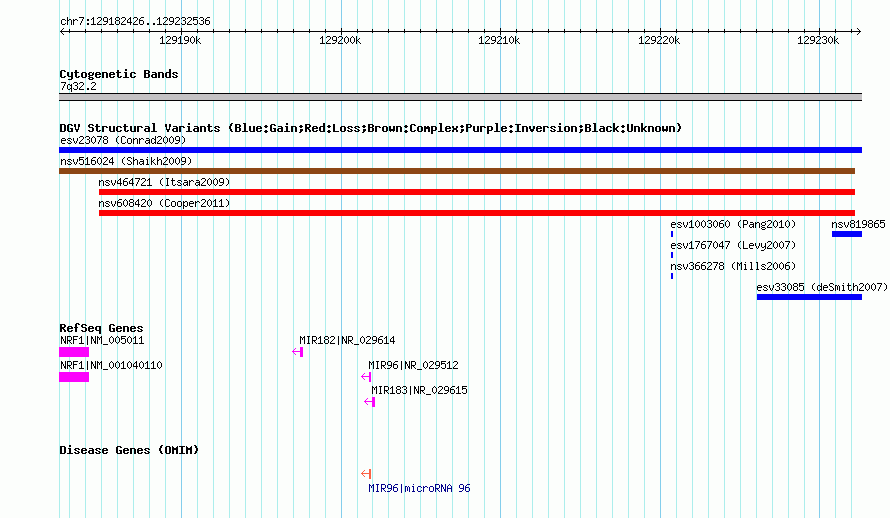Open the nsv819865 label
The width and height of the screenshot is (890, 518).
click(x=858, y=224)
